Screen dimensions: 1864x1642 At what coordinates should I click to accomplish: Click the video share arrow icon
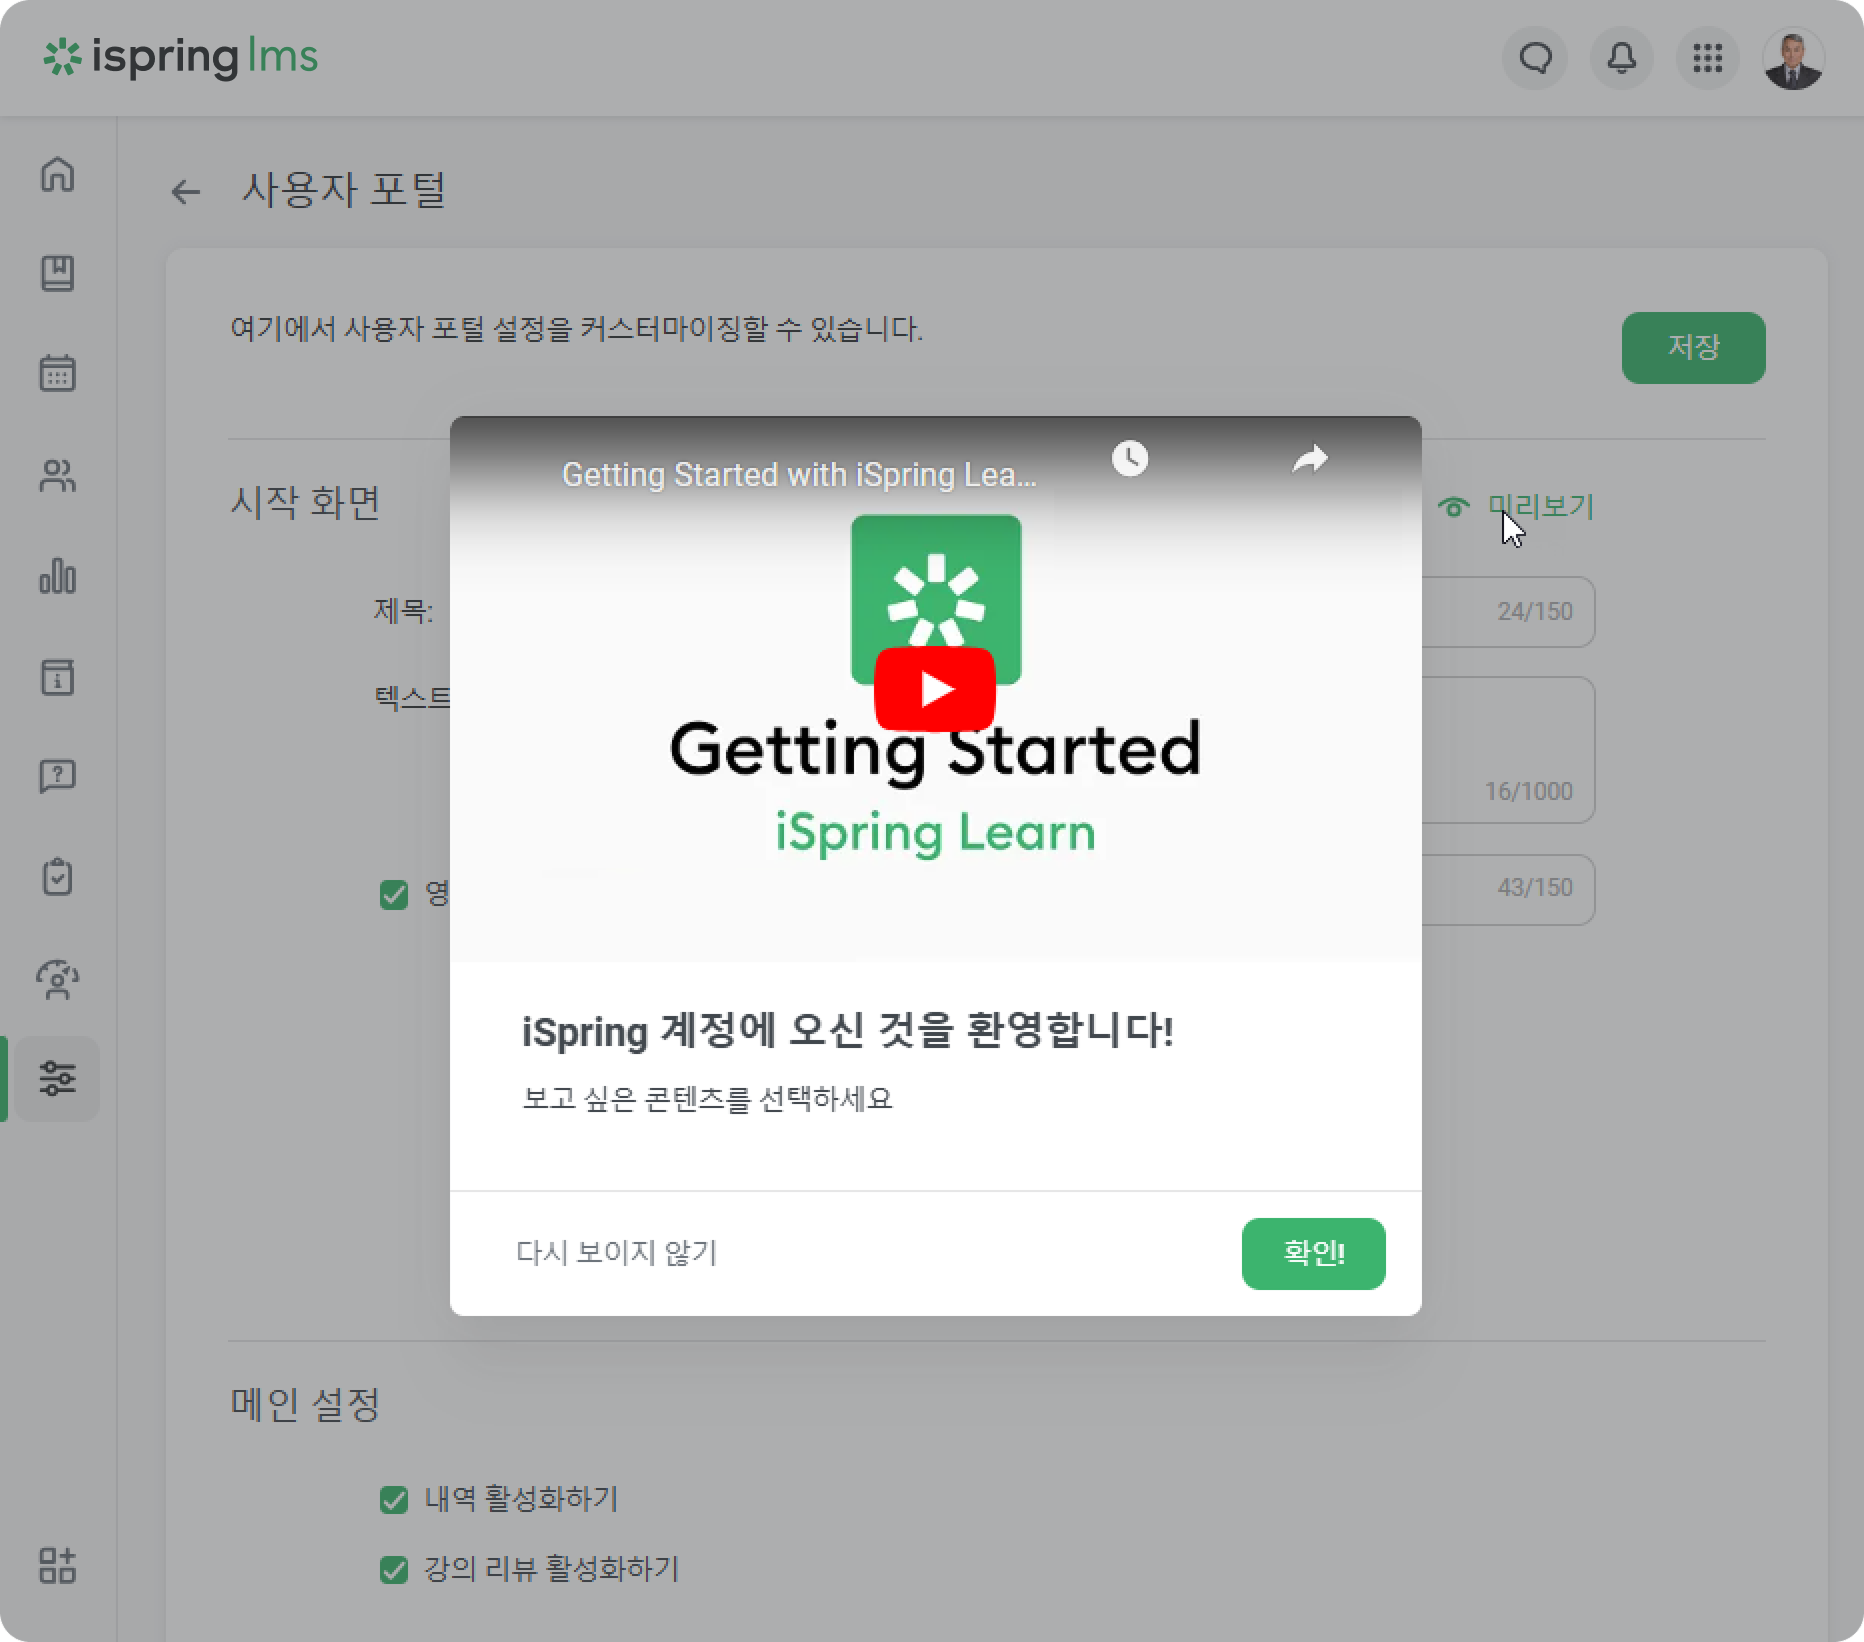[x=1310, y=459]
